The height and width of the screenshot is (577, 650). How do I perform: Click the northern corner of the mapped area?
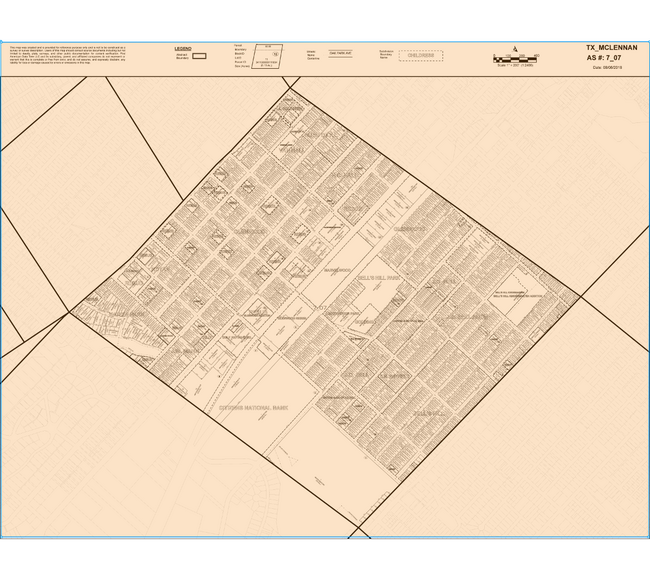[x=289, y=89]
